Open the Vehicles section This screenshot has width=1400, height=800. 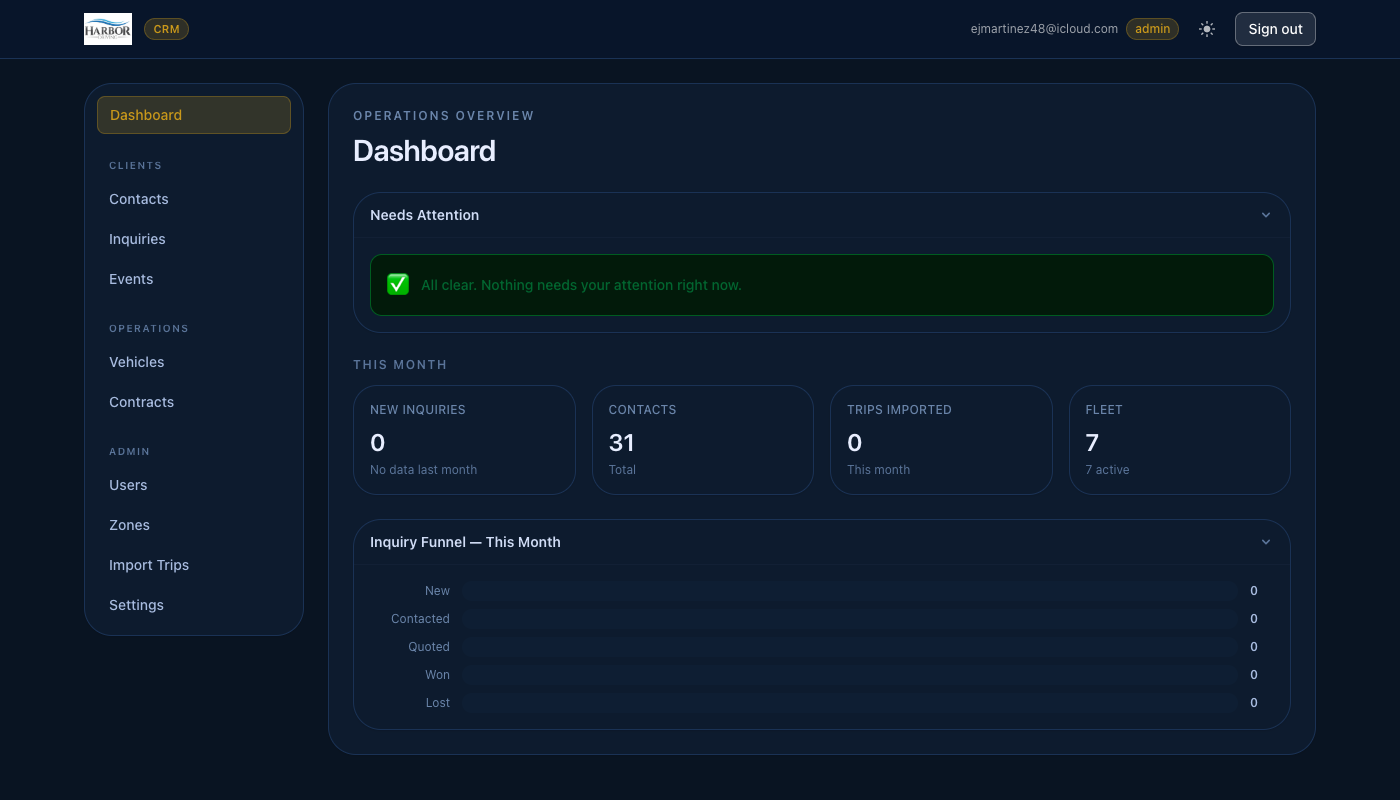click(137, 362)
